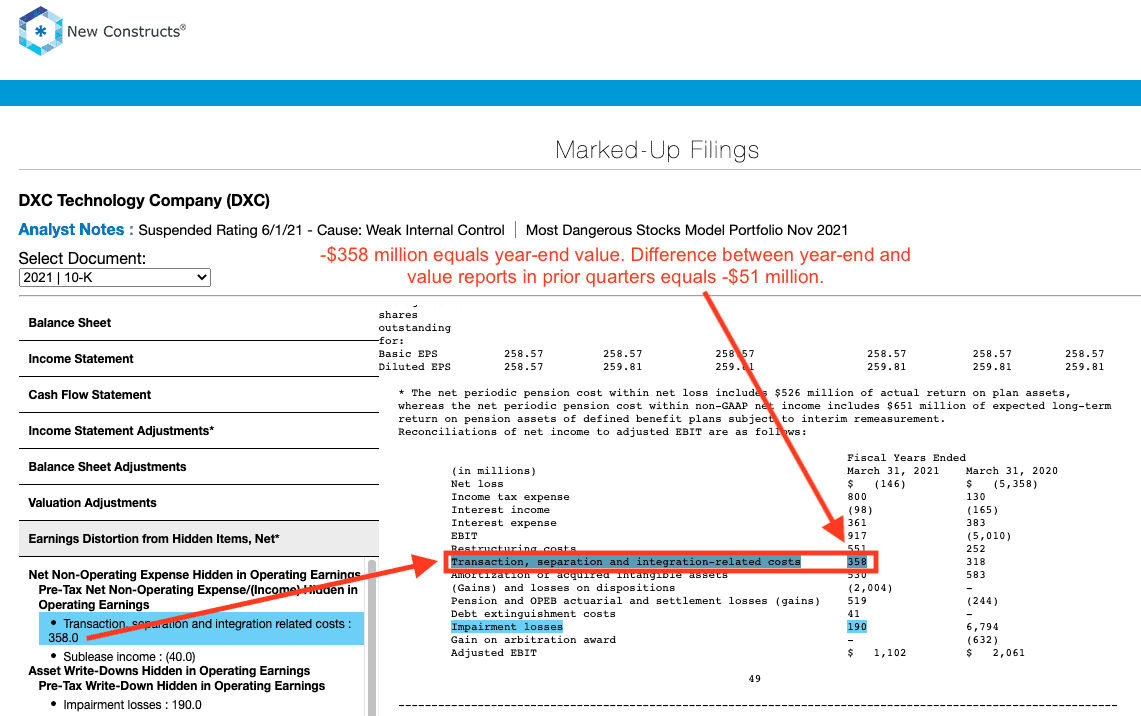Click the New Constructs hexagon logo icon
The height and width of the screenshot is (716, 1141).
click(41, 31)
